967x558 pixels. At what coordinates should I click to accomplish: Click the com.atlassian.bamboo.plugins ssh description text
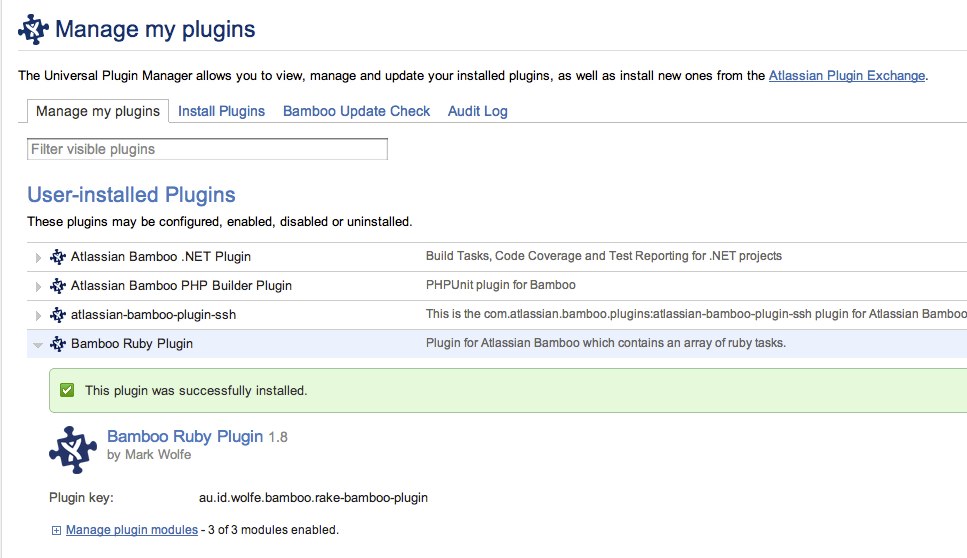tap(696, 314)
